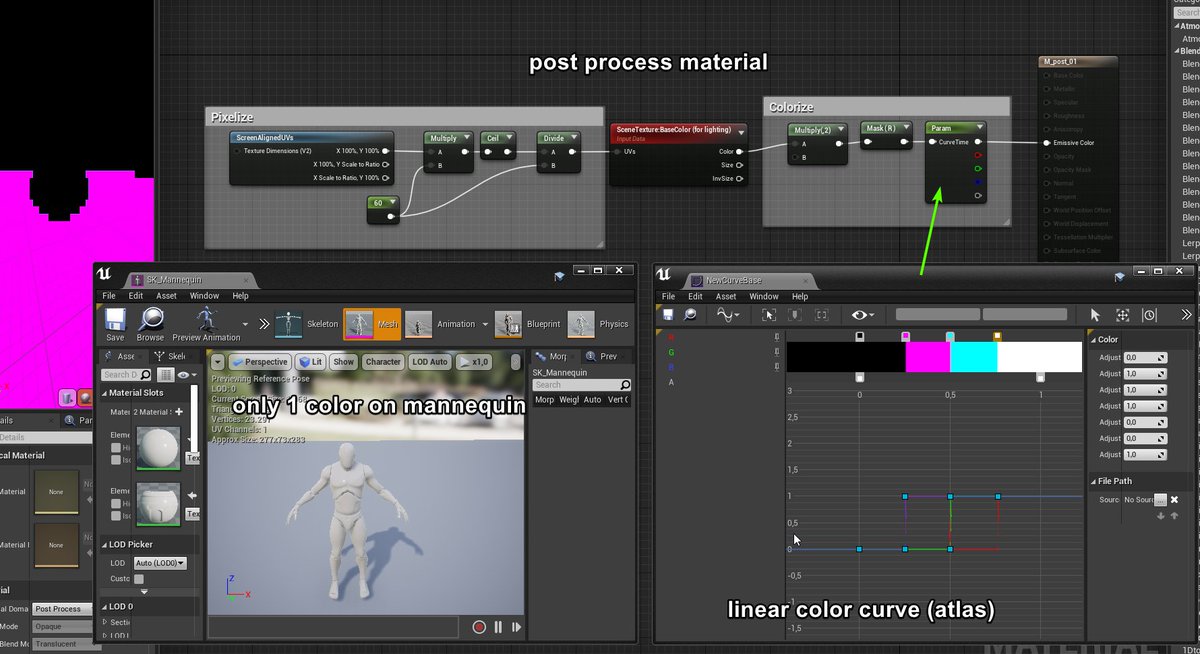This screenshot has width=1200, height=654.
Task: Collapse the LOD Picker section
Action: (x=105, y=544)
